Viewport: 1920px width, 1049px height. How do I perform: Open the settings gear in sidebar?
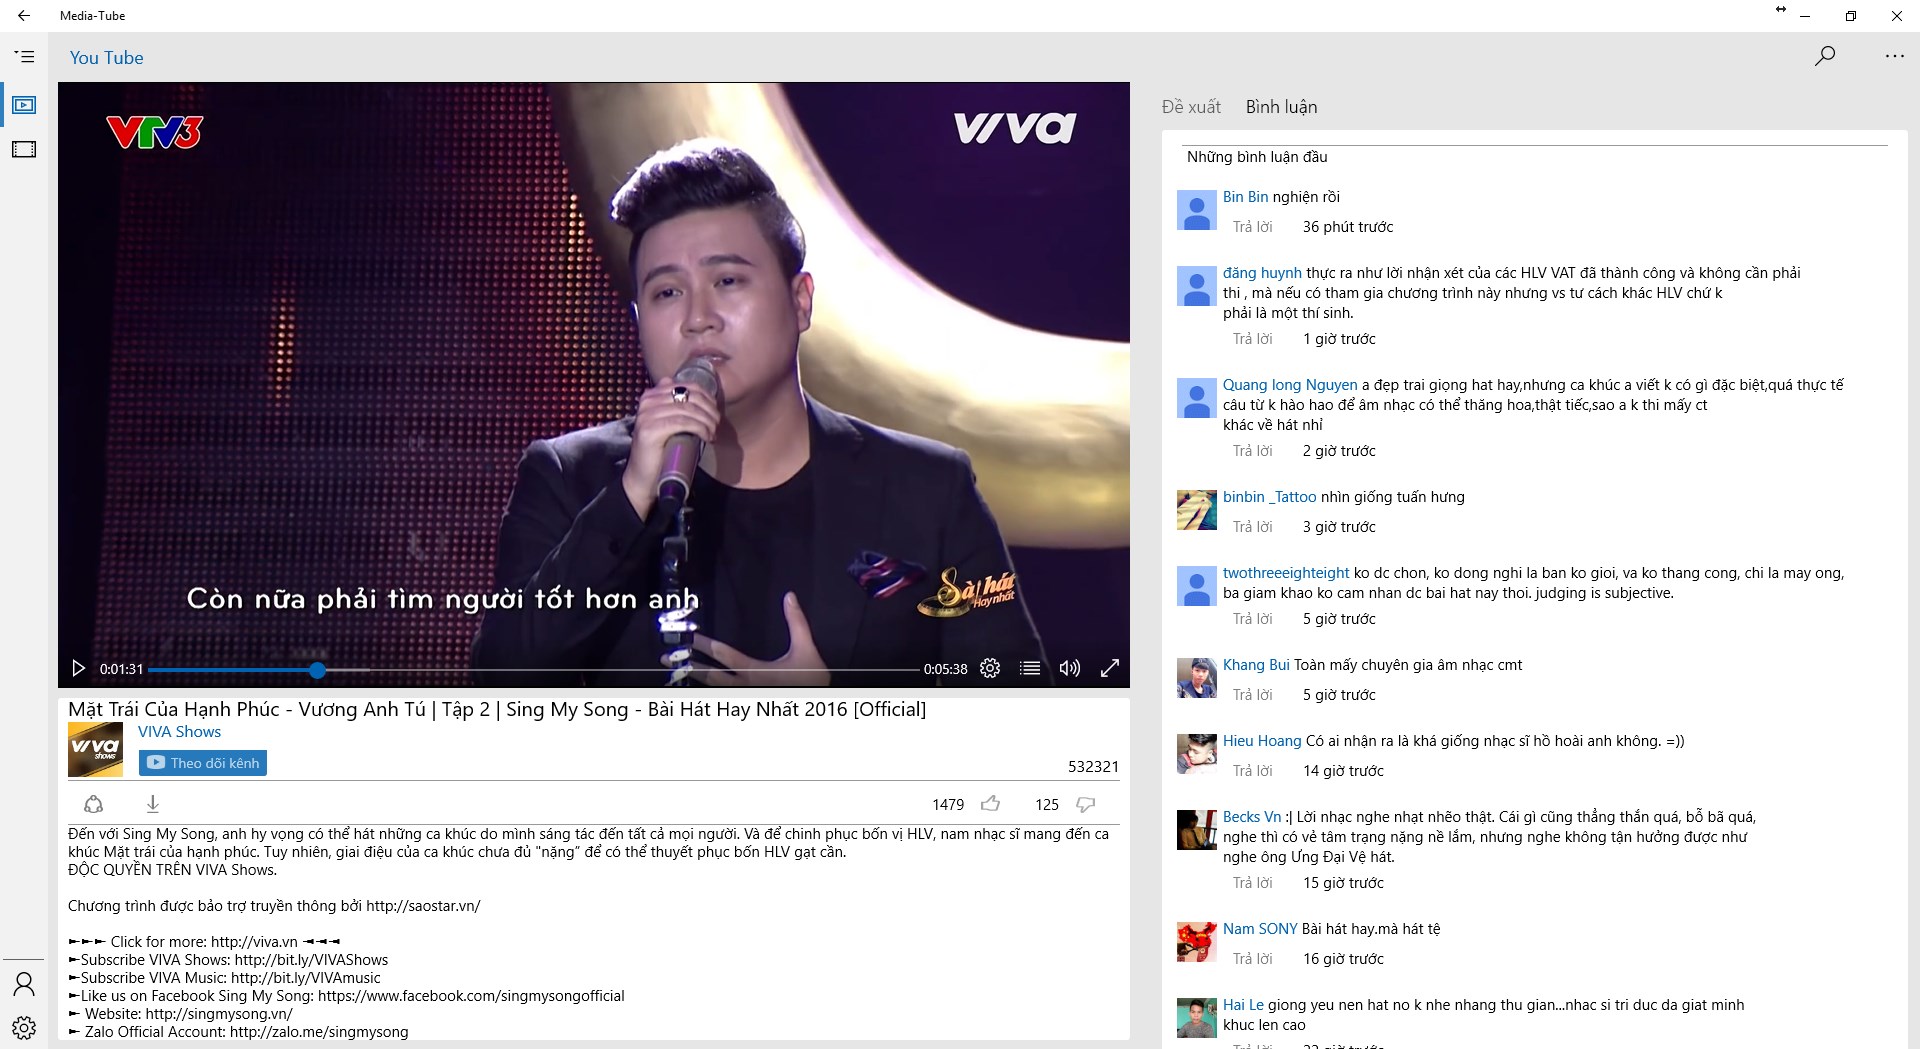(x=24, y=1027)
